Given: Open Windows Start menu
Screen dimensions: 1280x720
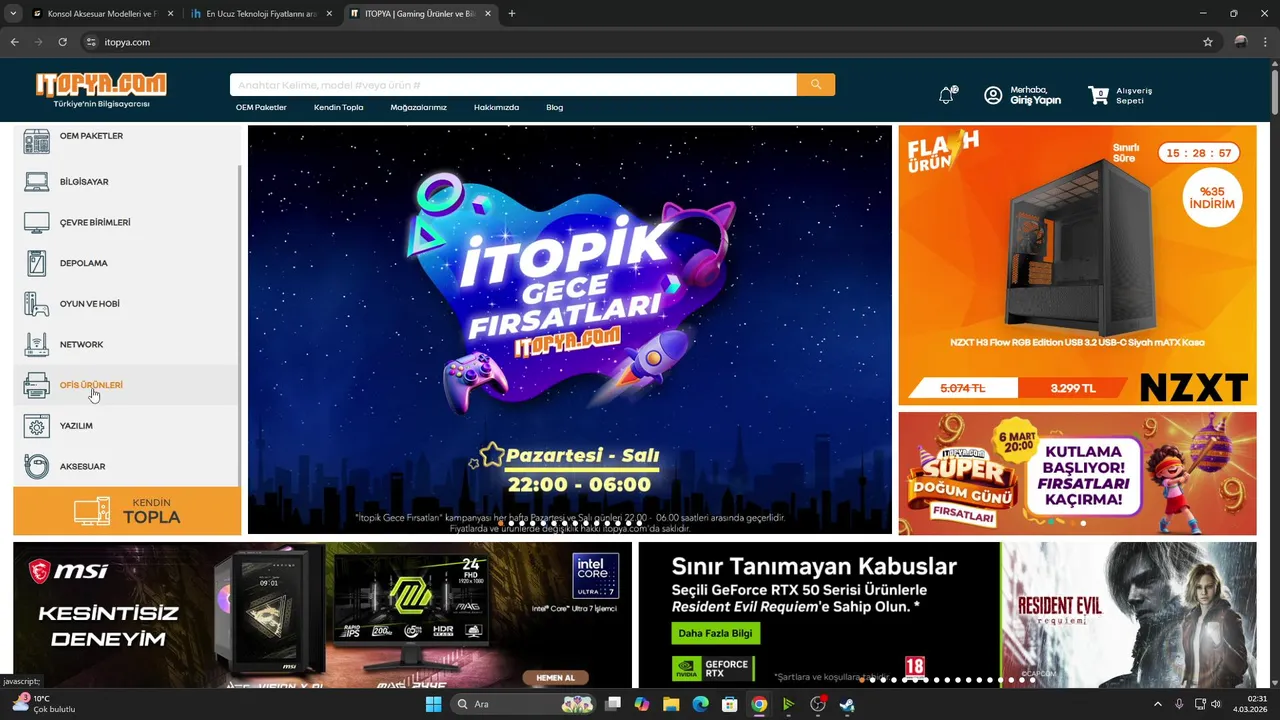Looking at the screenshot, I should tap(434, 704).
